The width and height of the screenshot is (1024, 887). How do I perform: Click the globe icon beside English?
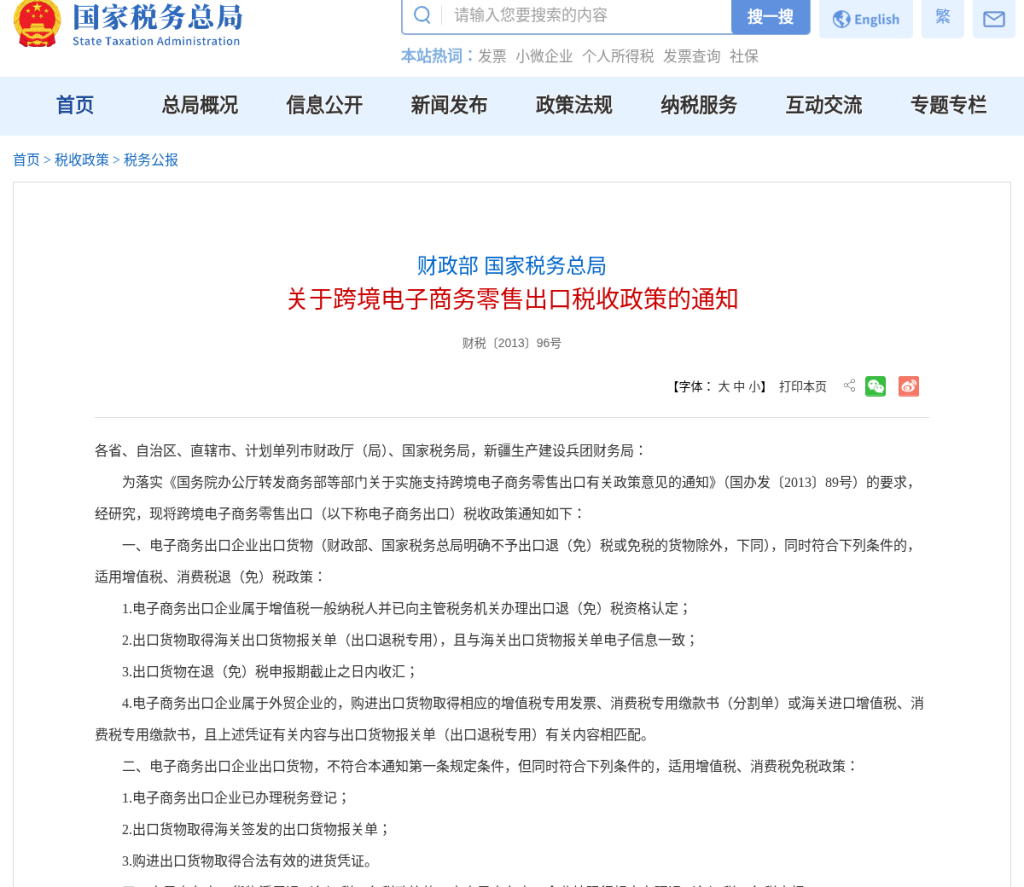coord(841,20)
